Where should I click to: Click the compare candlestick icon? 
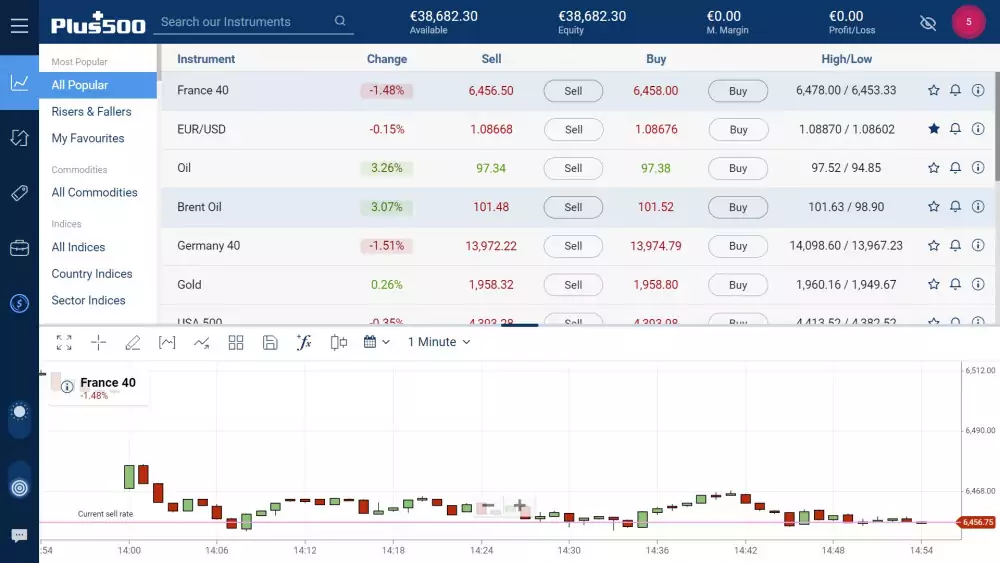(339, 342)
